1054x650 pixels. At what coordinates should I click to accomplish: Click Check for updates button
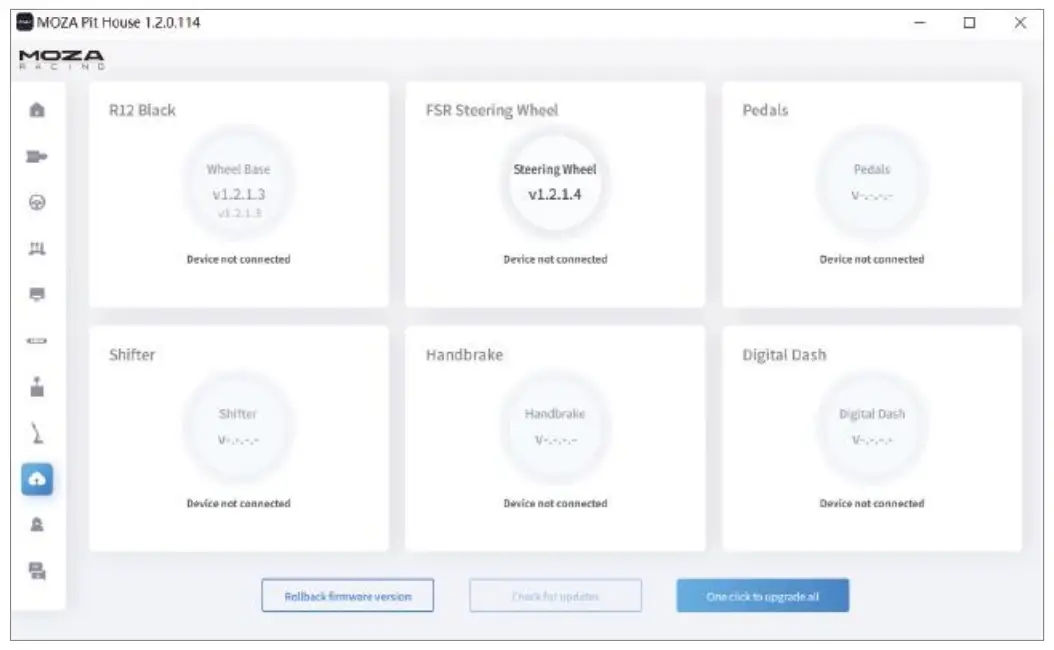(x=555, y=596)
